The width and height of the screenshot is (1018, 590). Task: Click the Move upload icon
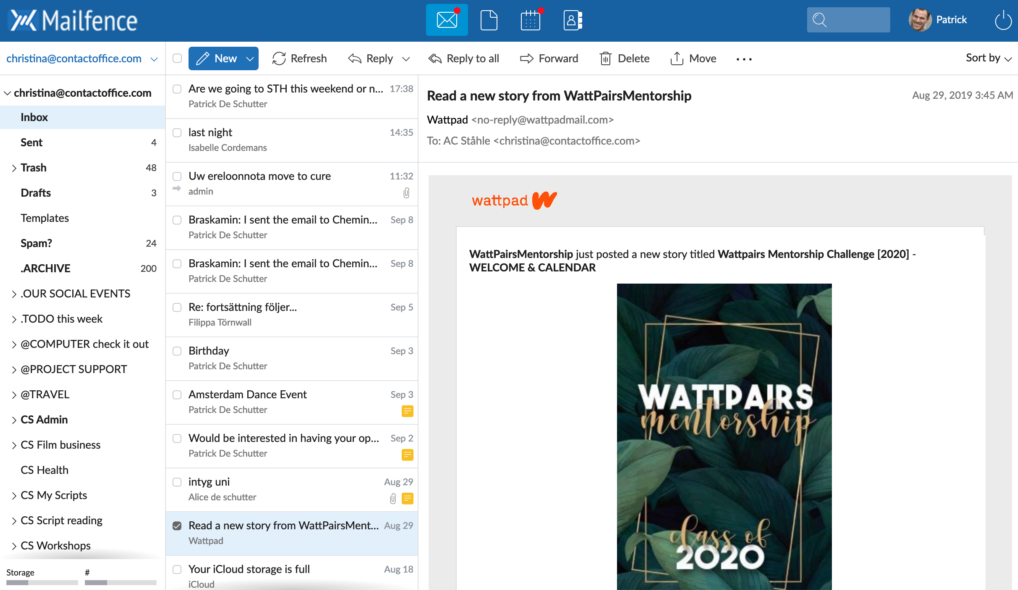[677, 58]
